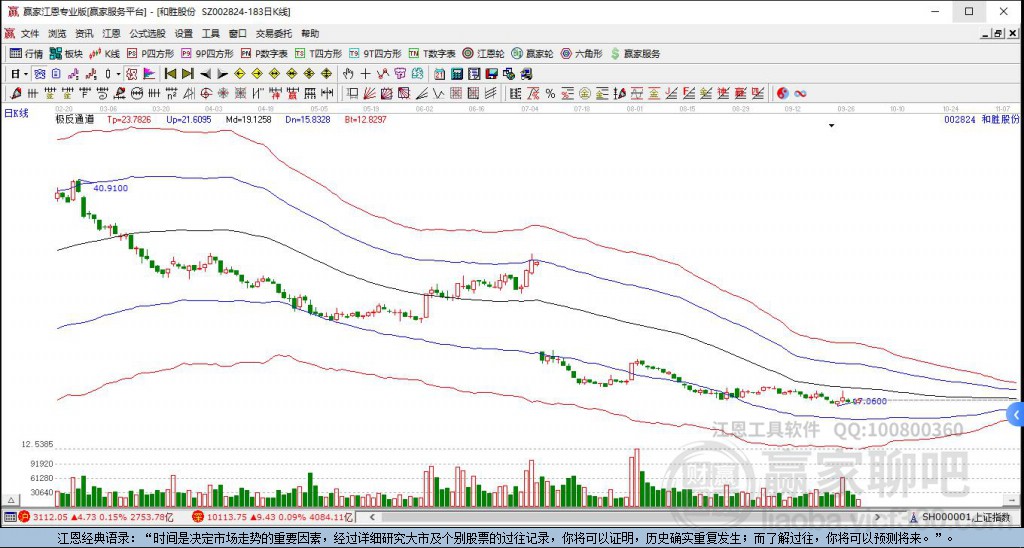Screen dimensions: 1024x548
Task: Jump to first bar with skip-to-start icon
Action: pos(170,74)
